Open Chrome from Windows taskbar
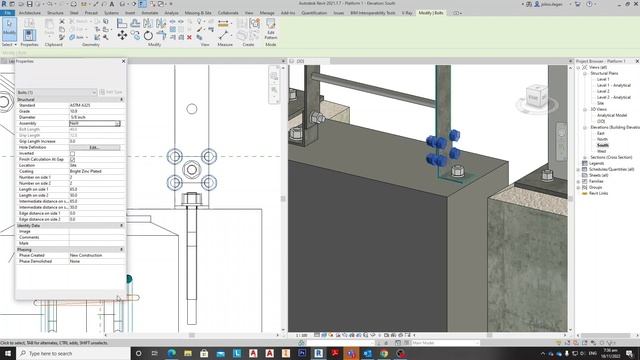Screen dimensions: 640x360 click(x=384, y=353)
